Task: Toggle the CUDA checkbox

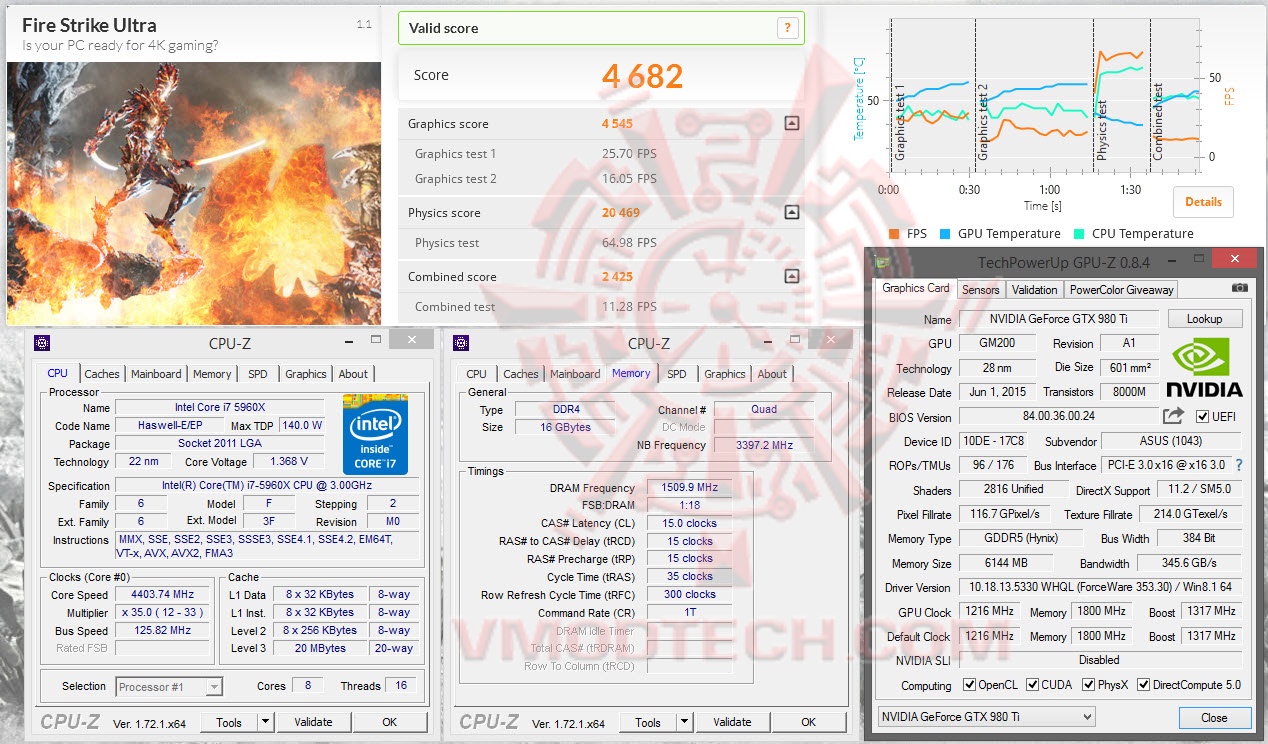Action: [x=1033, y=685]
